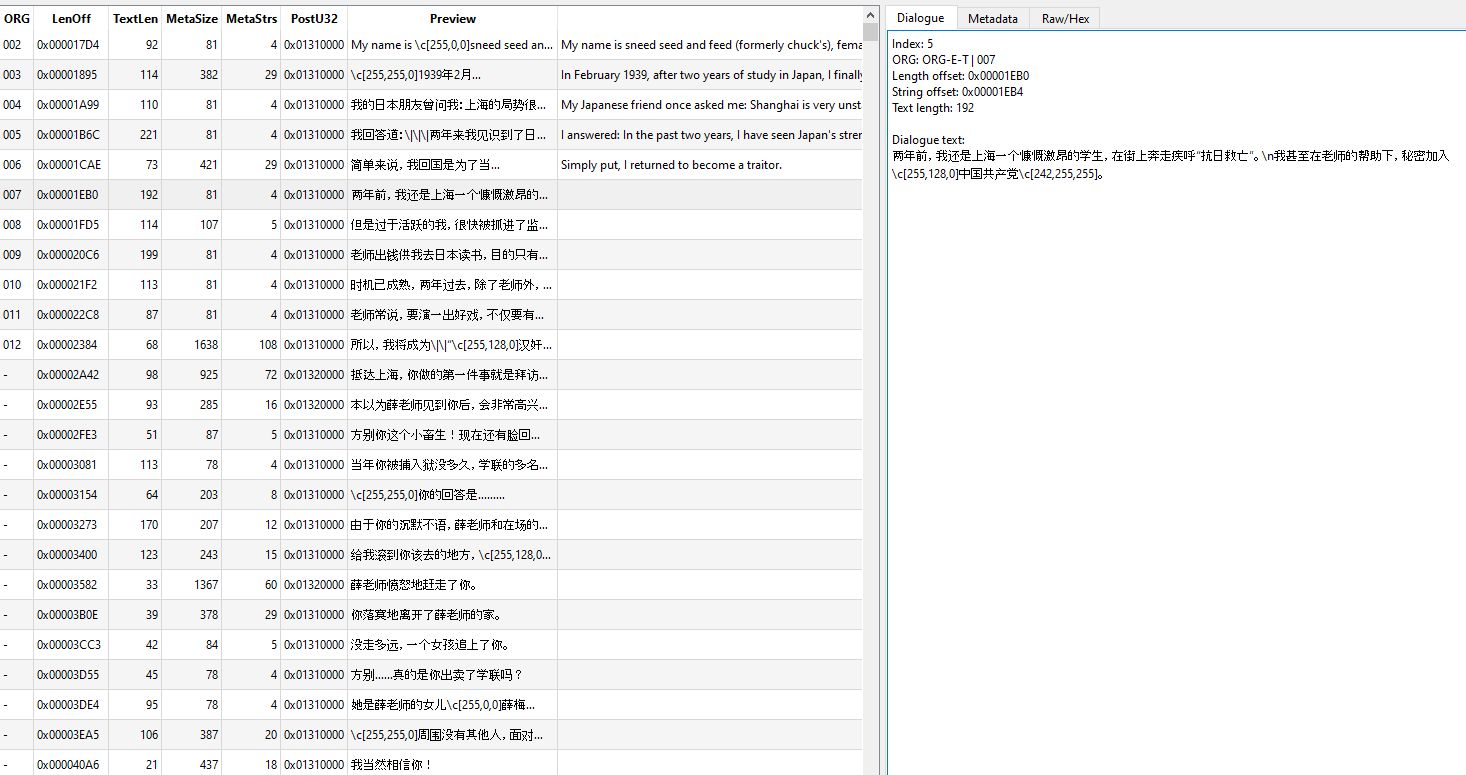This screenshot has height=775, width=1466.
Task: Select the LenOff cell 0x00001CAE
Action: coord(69,165)
